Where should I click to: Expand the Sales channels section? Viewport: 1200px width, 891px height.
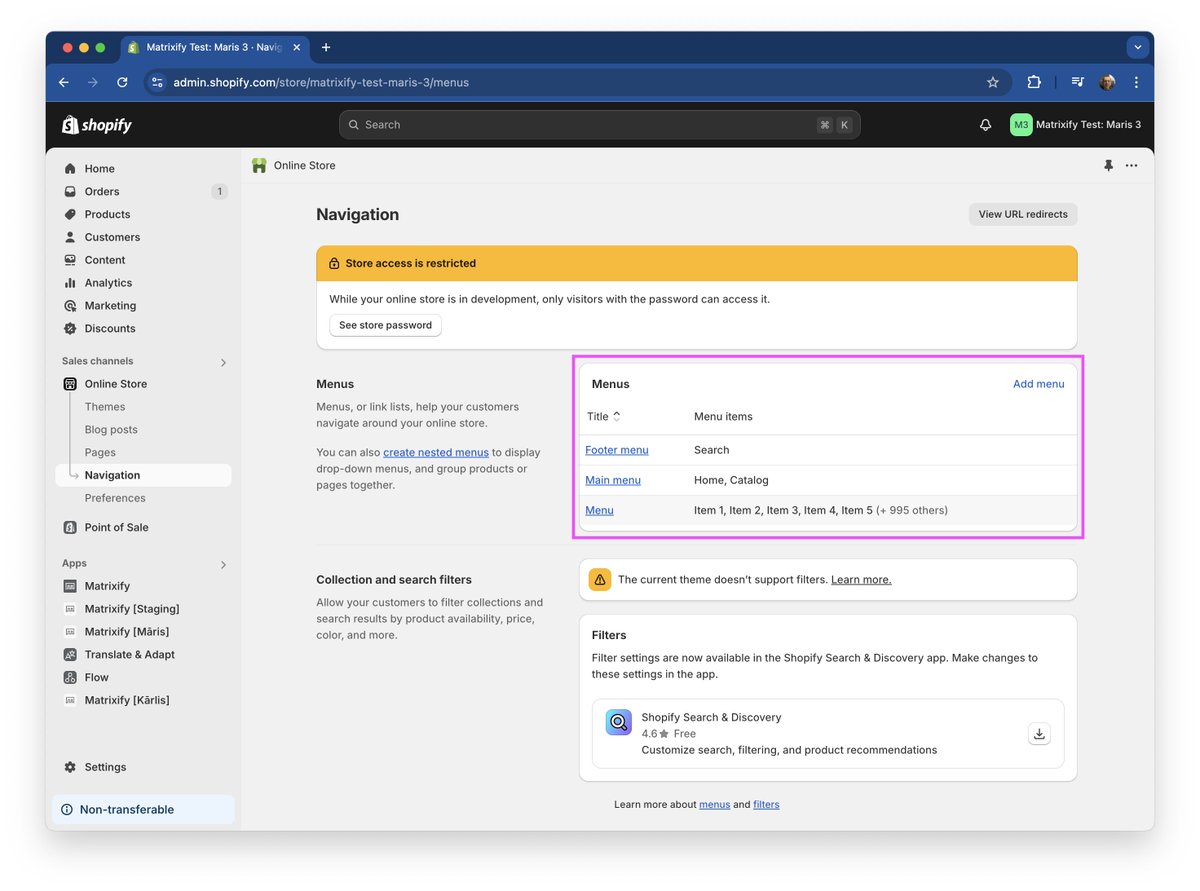coord(223,362)
